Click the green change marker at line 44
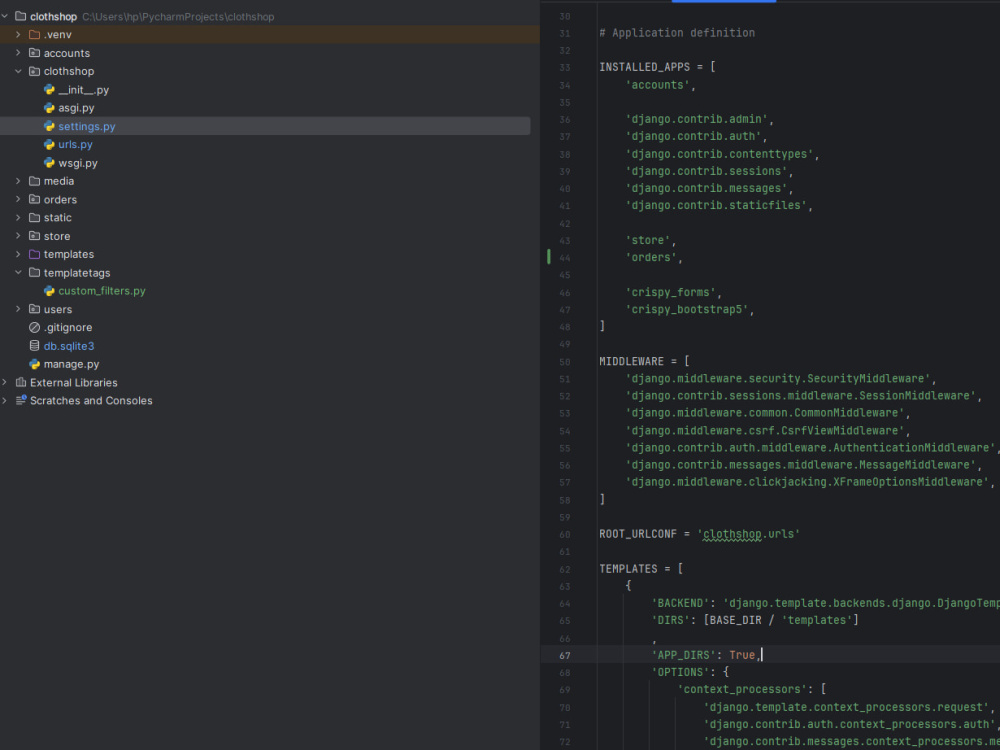Image resolution: width=1000 pixels, height=750 pixels. (548, 258)
